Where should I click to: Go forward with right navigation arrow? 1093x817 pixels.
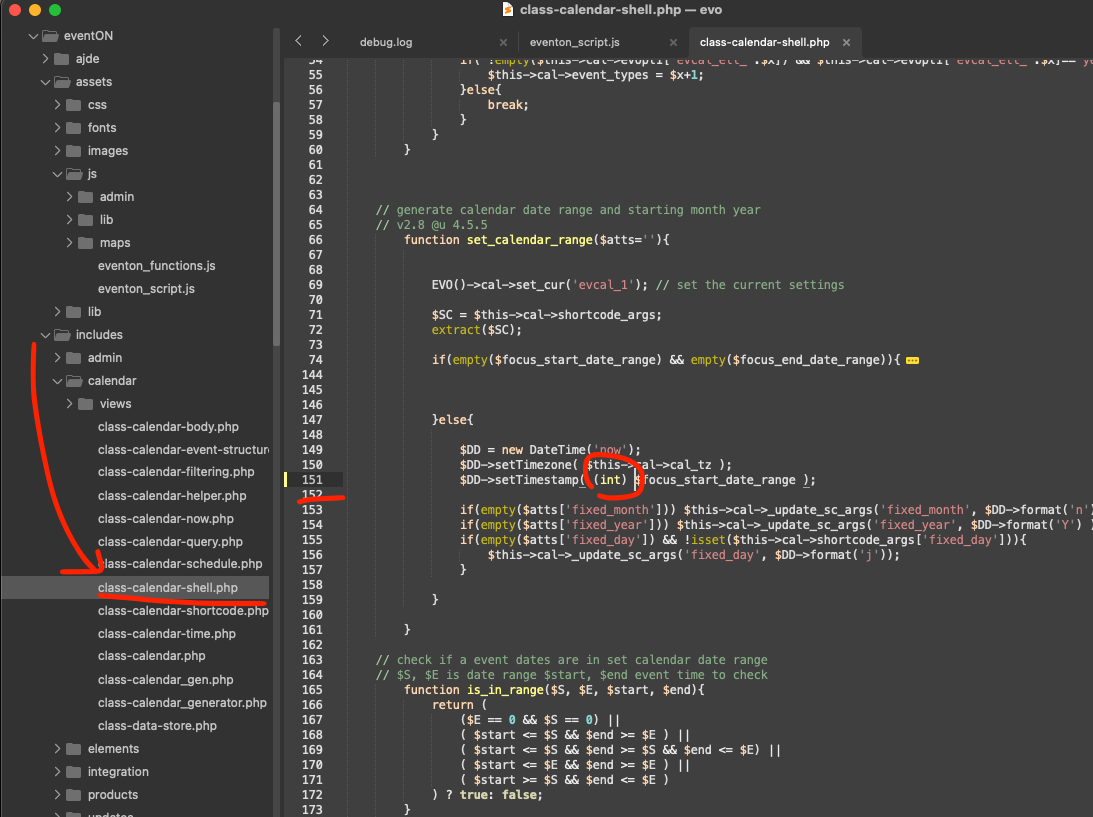325,41
